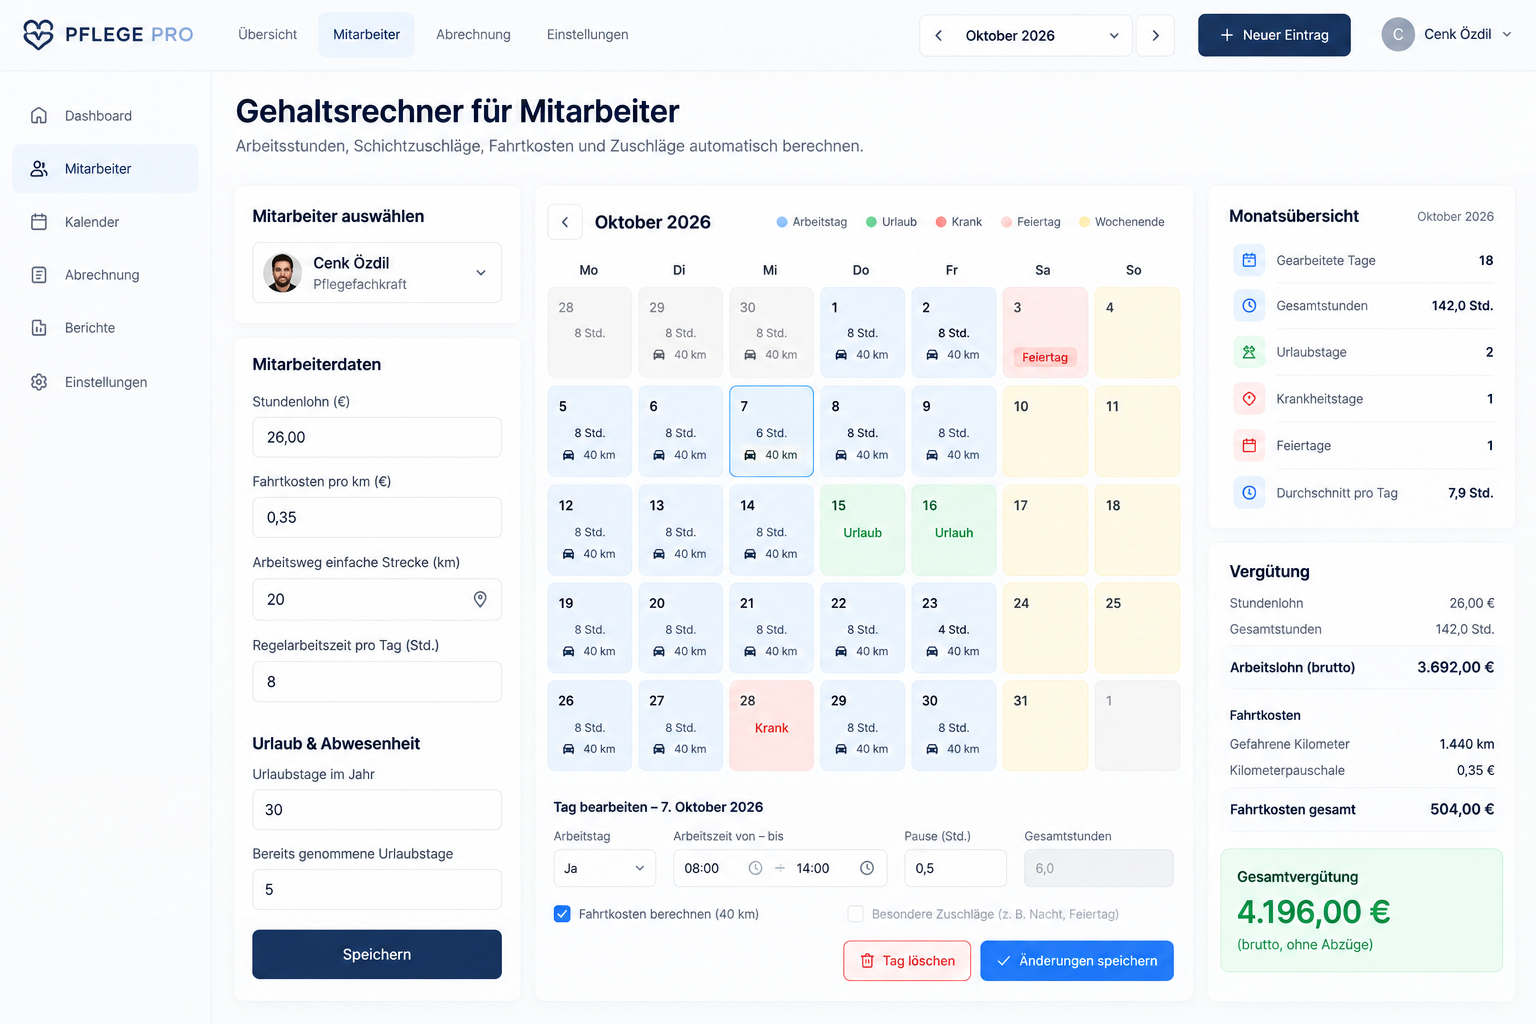Click the Pflege Pro heart logo
Viewport: 1536px width, 1024px height.
(38, 35)
